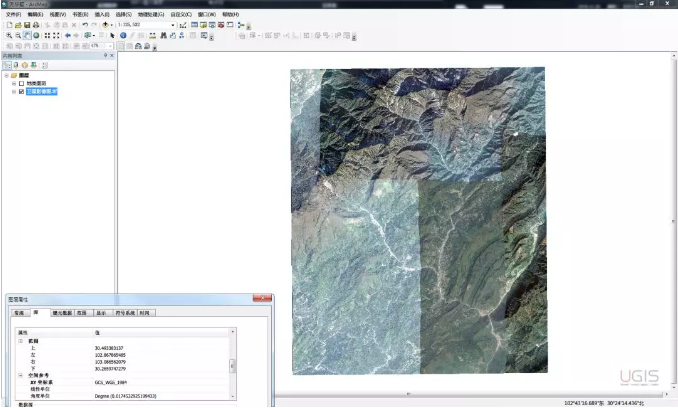The width and height of the screenshot is (678, 408).
Task: Switch to the 显示 tab in layer properties
Action: [100, 313]
